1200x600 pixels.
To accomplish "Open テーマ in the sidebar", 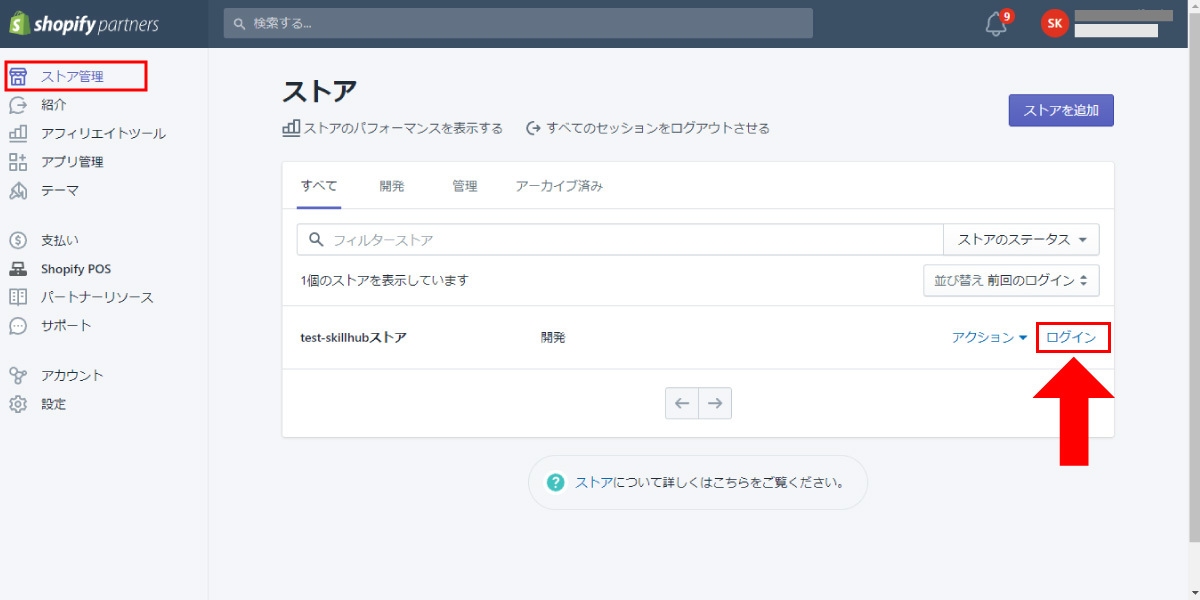I will tap(60, 190).
